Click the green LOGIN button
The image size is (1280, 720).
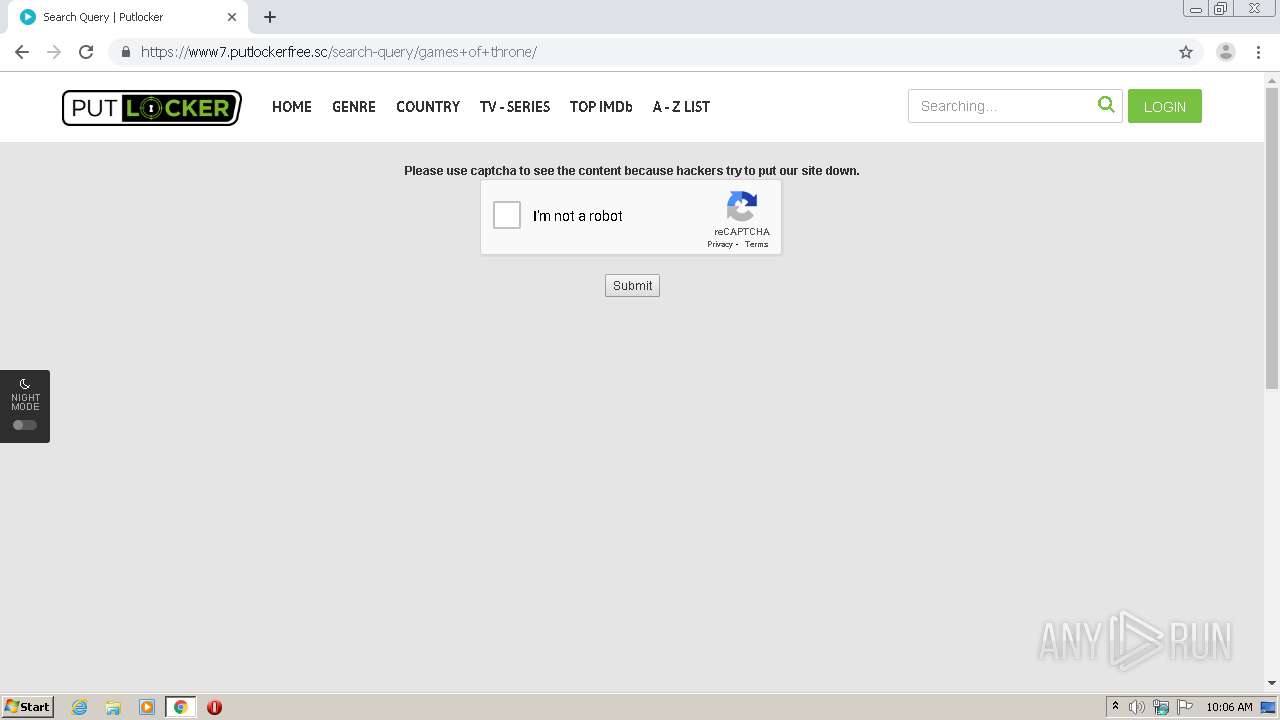coord(1165,106)
